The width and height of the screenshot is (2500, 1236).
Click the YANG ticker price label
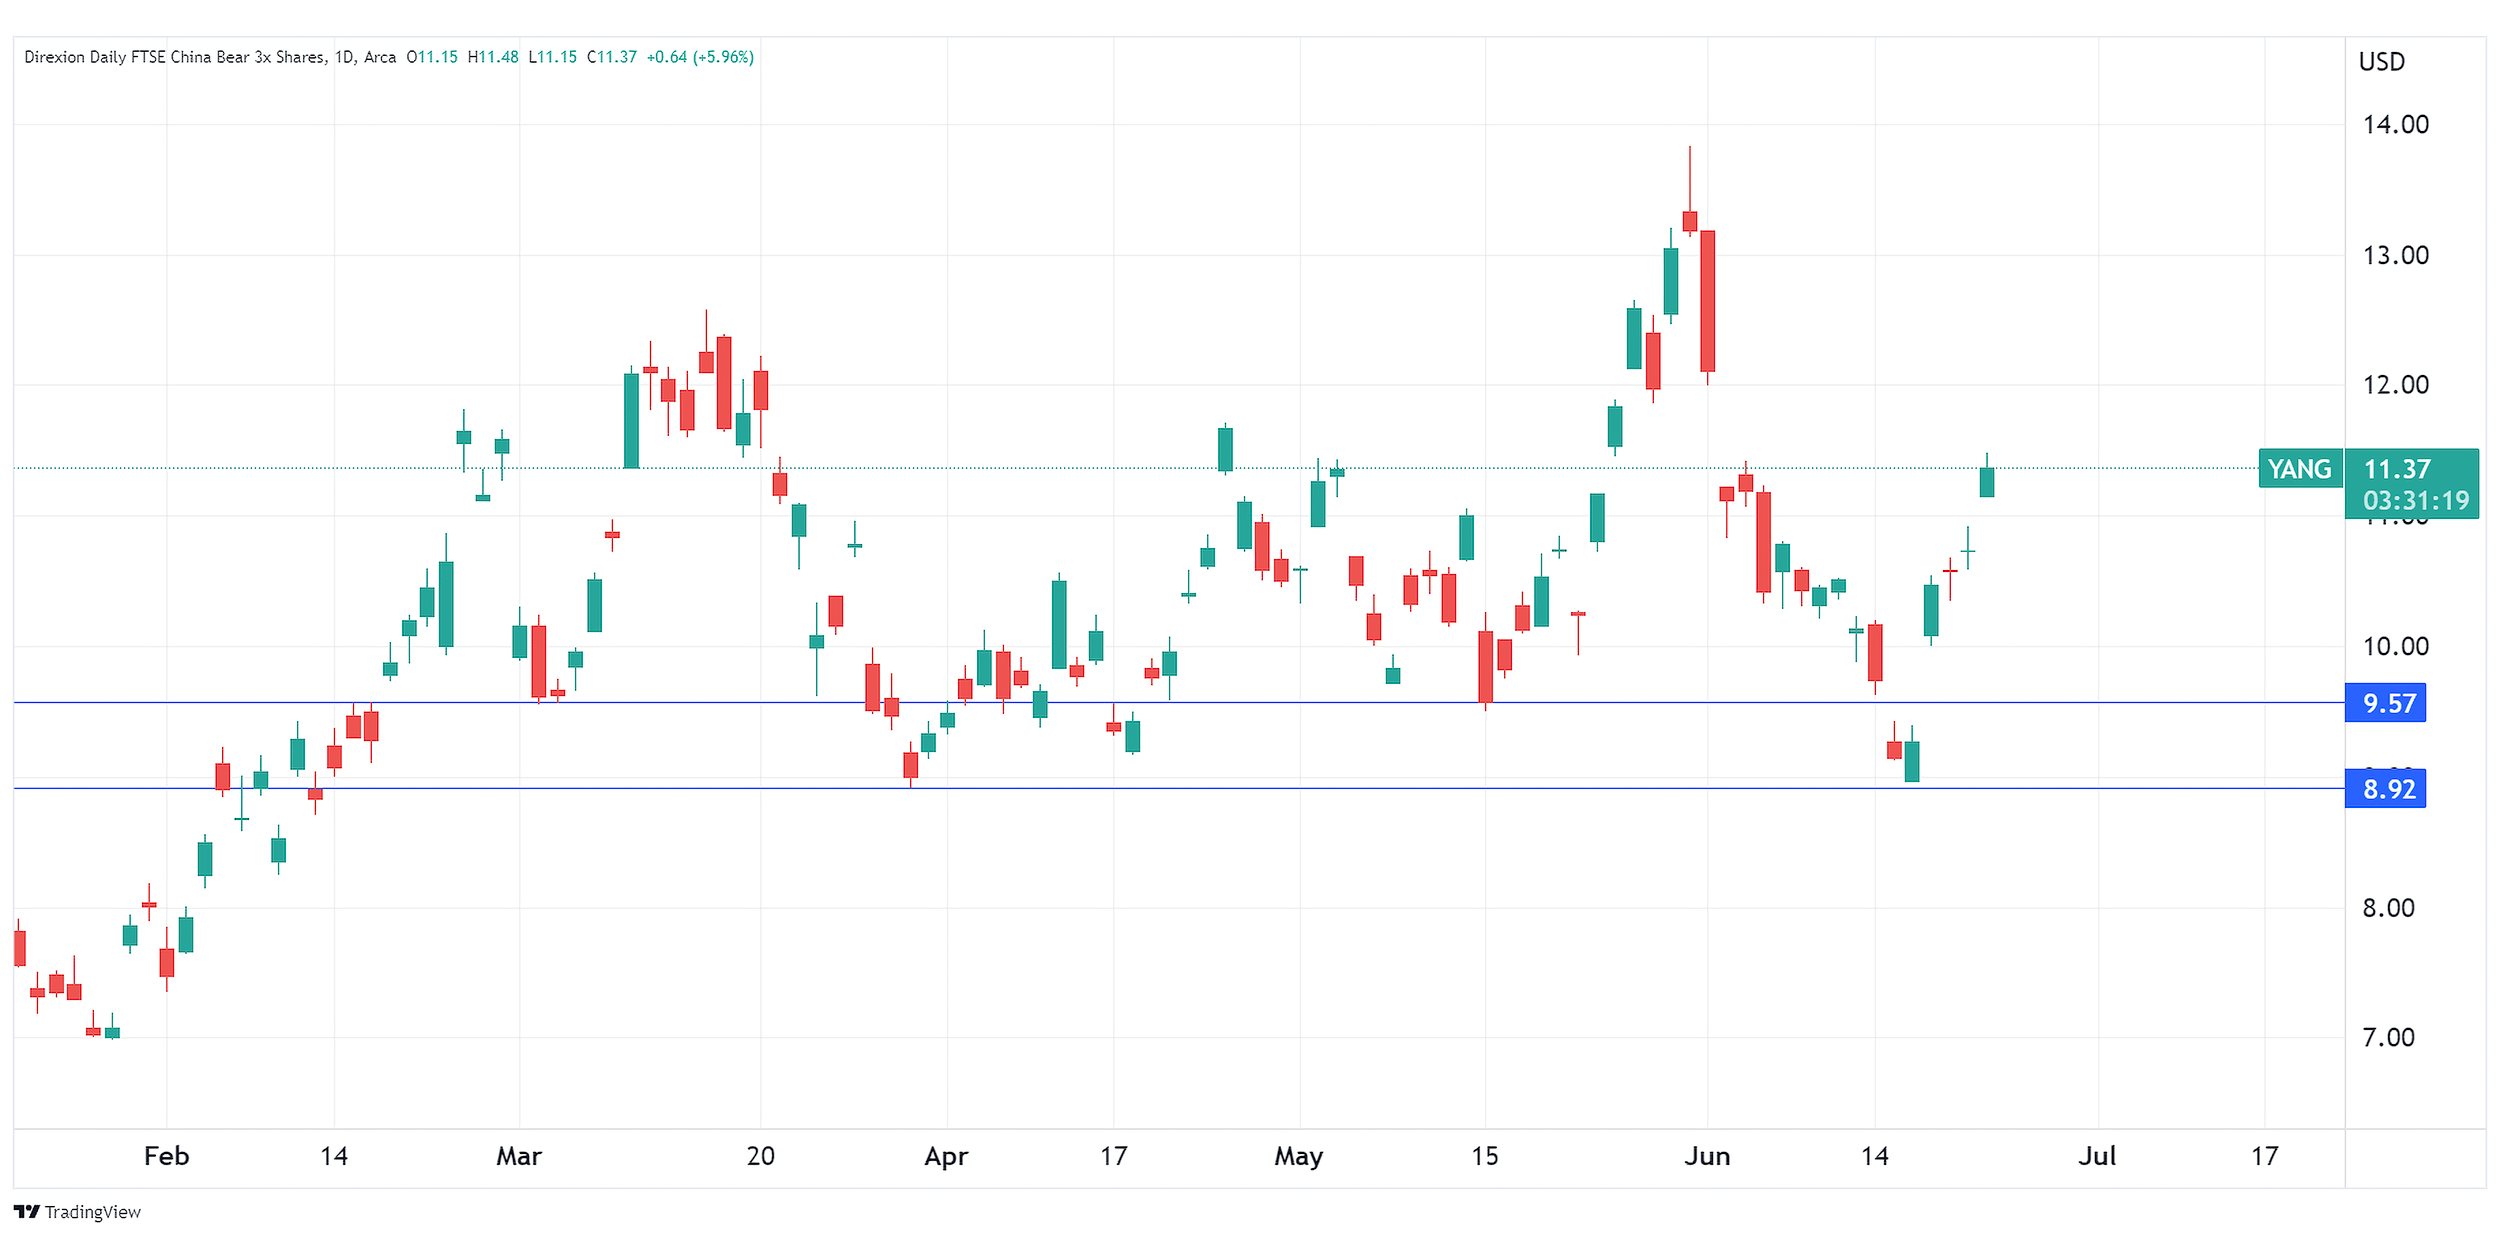(x=2298, y=469)
